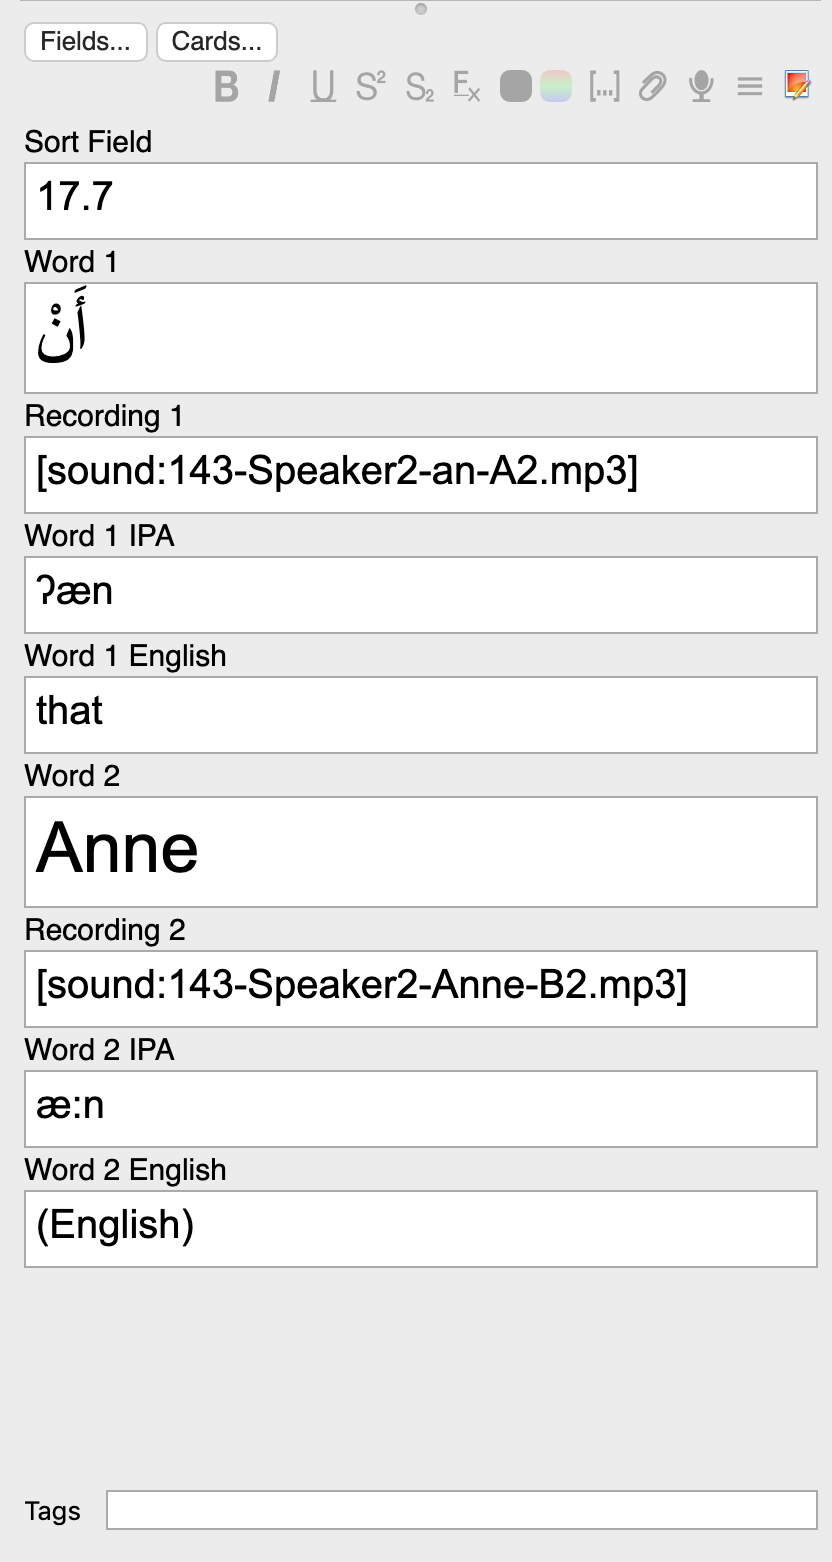
Task: Toggle bold formatting
Action: pos(227,87)
